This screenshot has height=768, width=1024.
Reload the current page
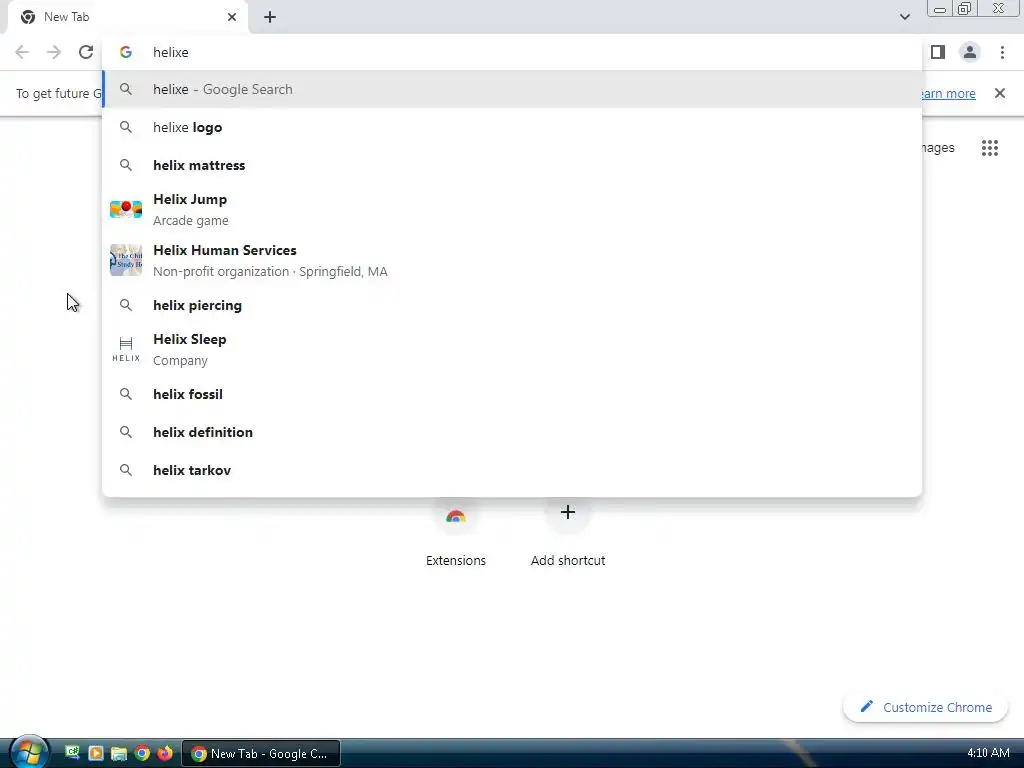pyautogui.click(x=86, y=52)
